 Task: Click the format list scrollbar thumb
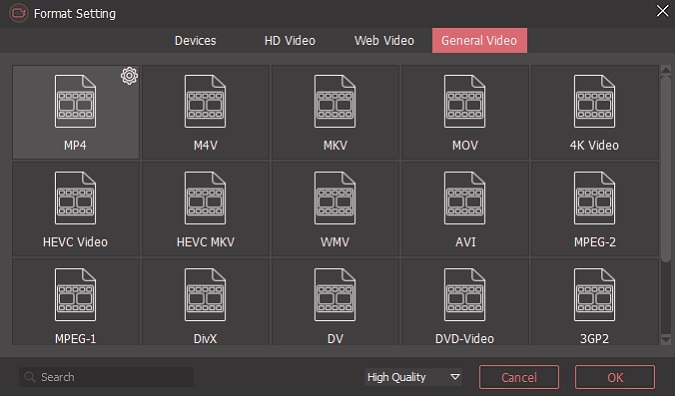[666, 168]
